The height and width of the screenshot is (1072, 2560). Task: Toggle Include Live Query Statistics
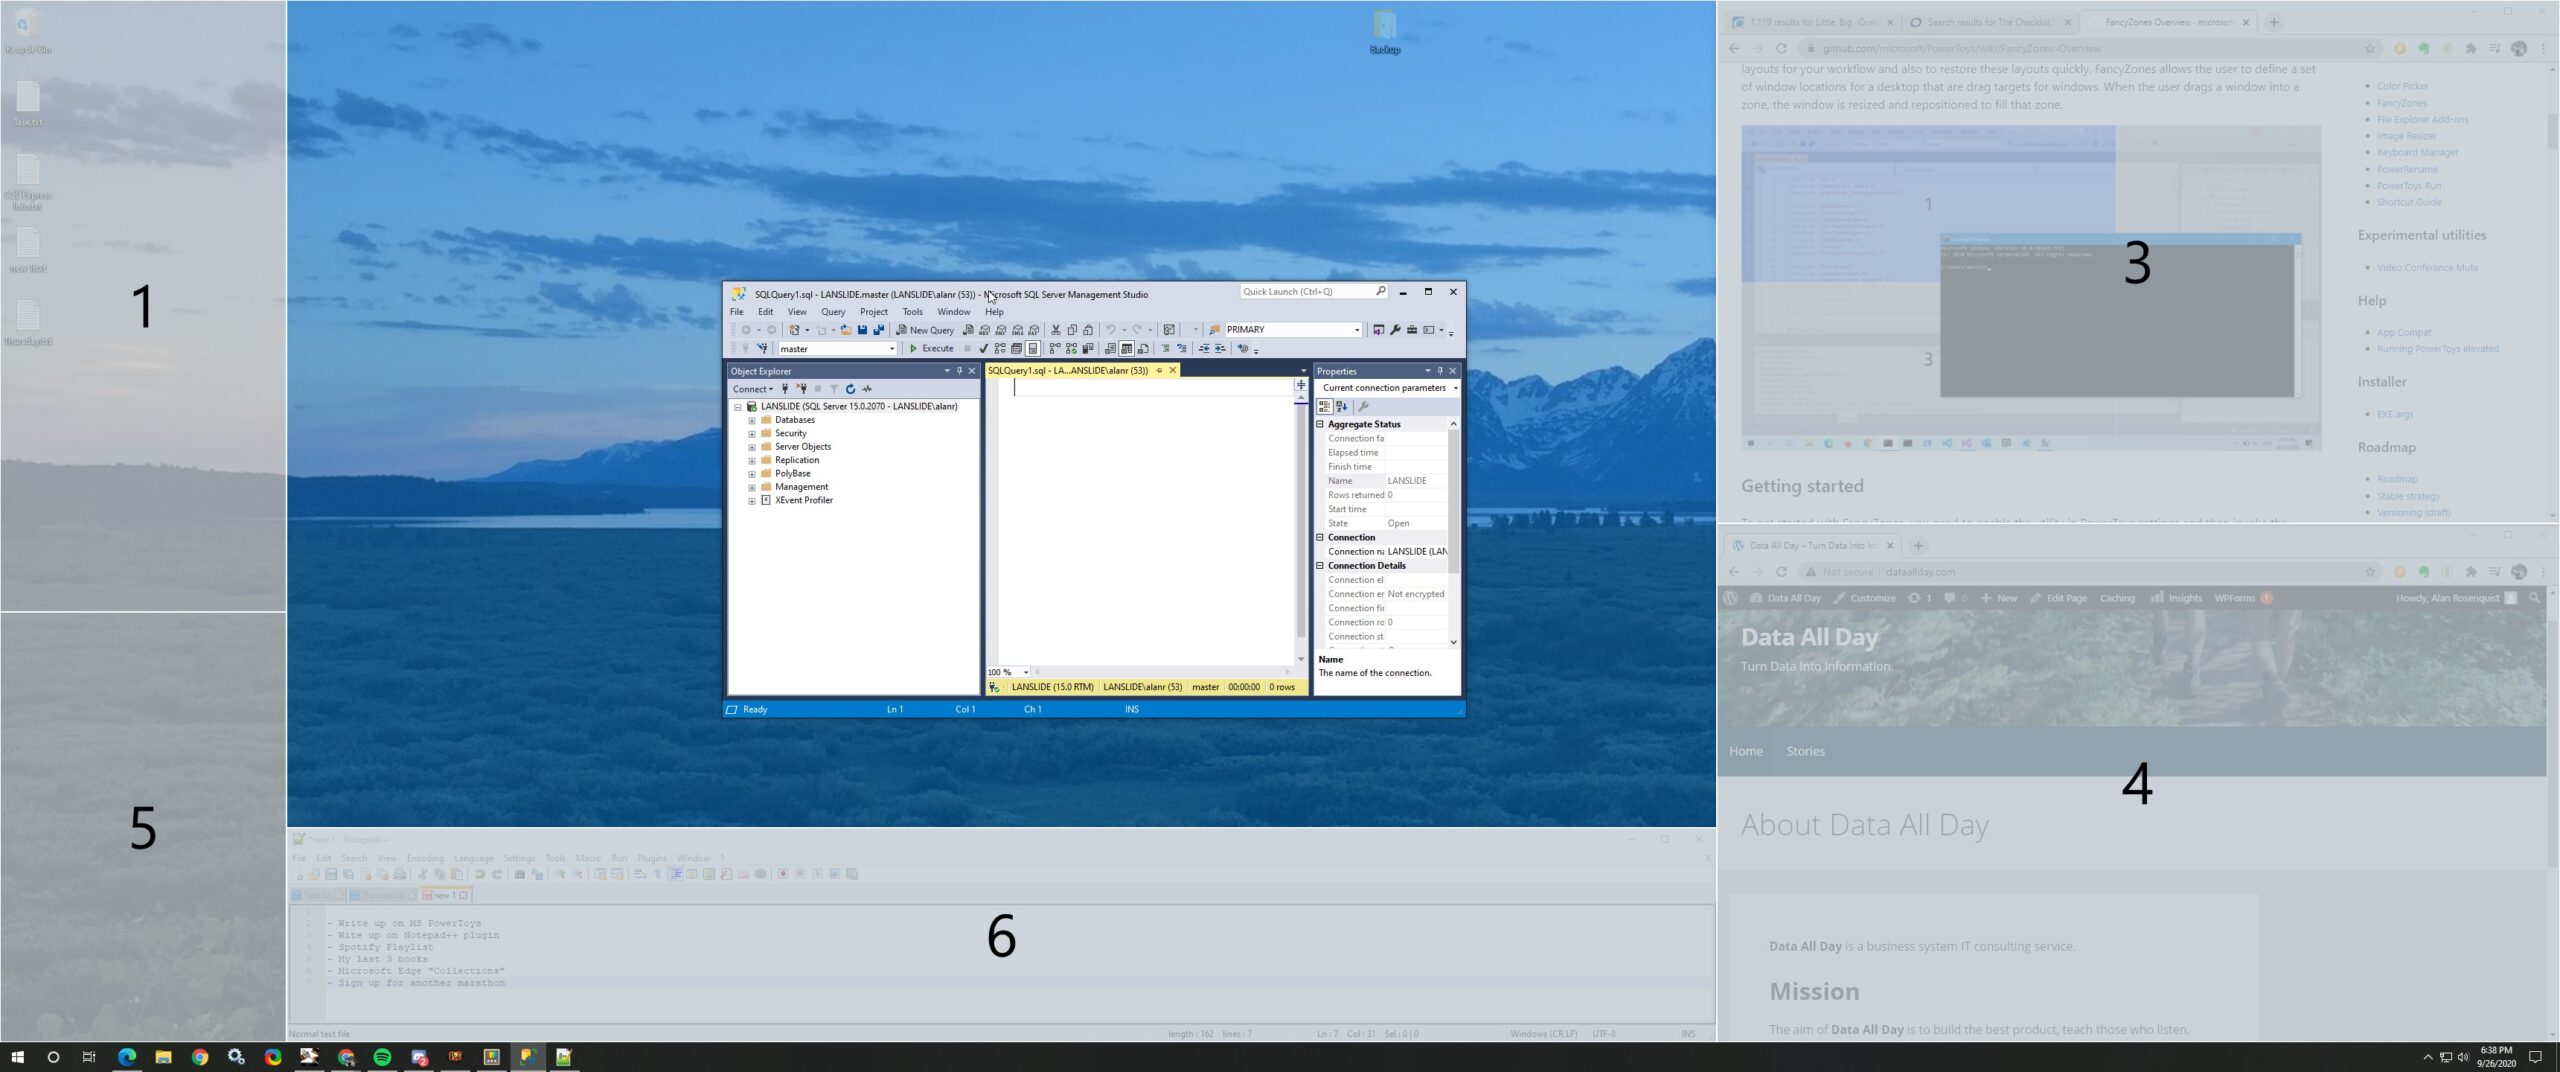(x=1071, y=348)
